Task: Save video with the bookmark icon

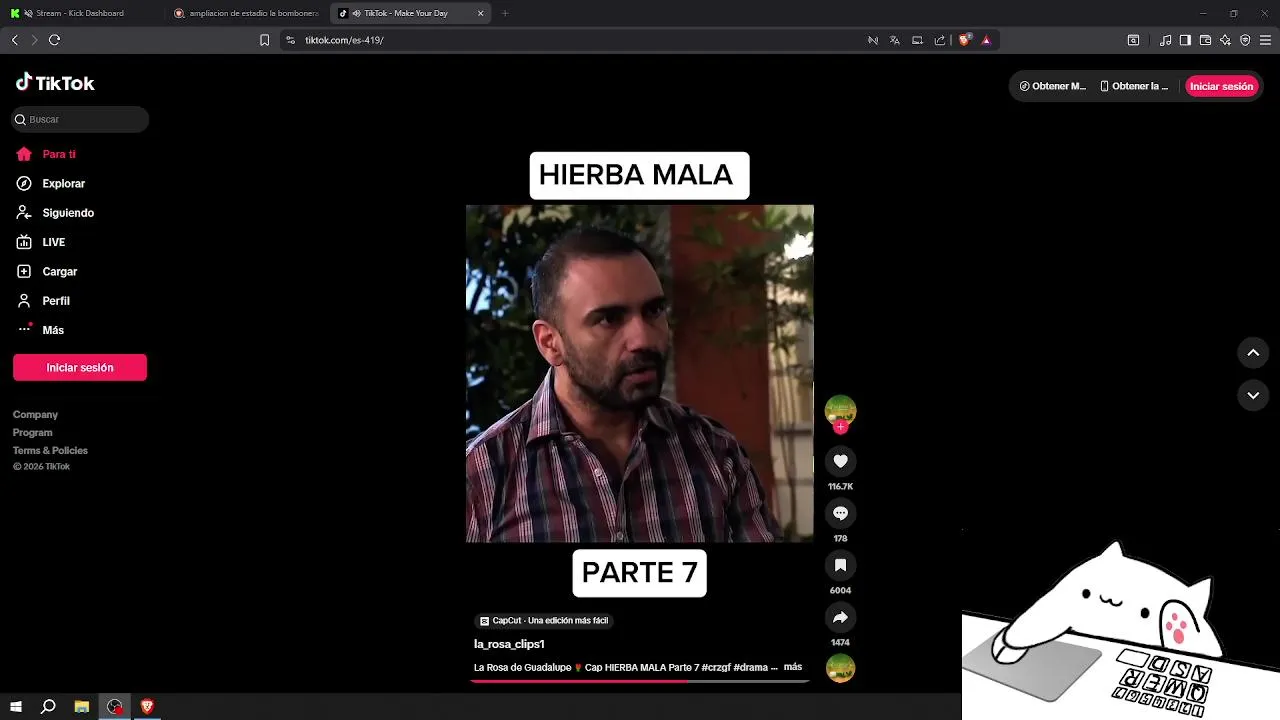Action: coord(840,565)
